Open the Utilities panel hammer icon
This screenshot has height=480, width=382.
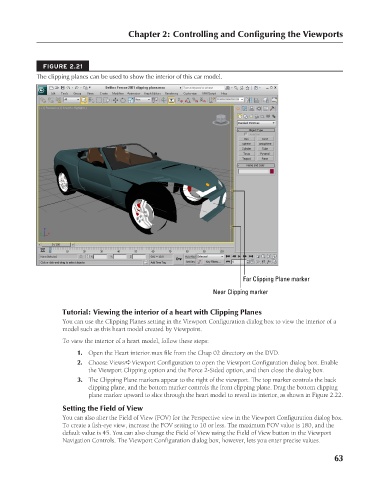coord(273,108)
